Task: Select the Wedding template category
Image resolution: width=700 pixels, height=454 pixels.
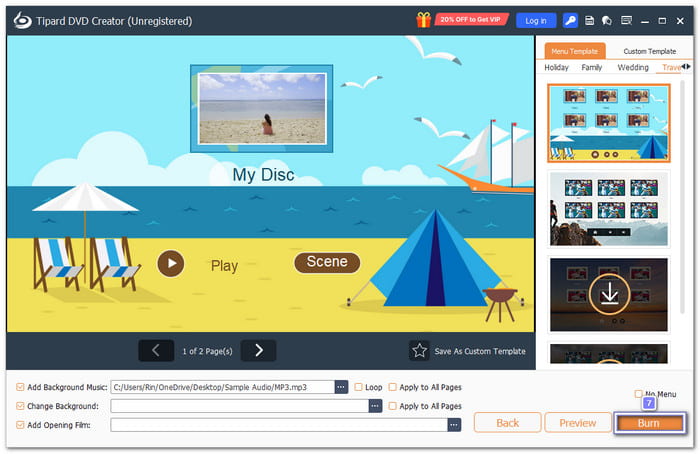Action: (x=633, y=67)
